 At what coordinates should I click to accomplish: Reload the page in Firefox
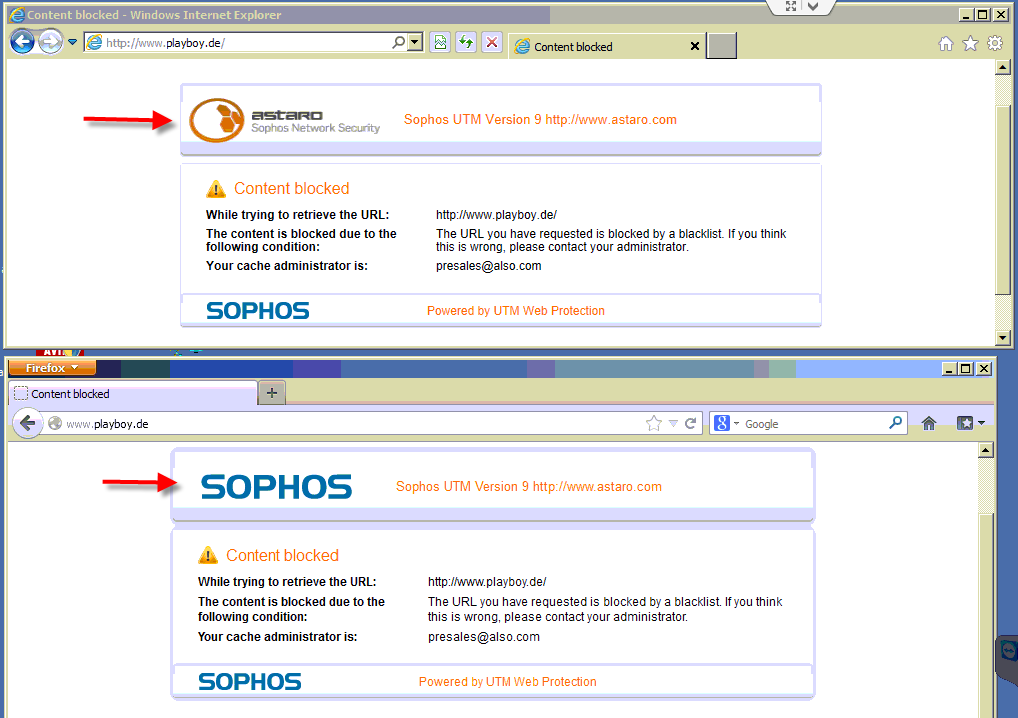pyautogui.click(x=690, y=423)
